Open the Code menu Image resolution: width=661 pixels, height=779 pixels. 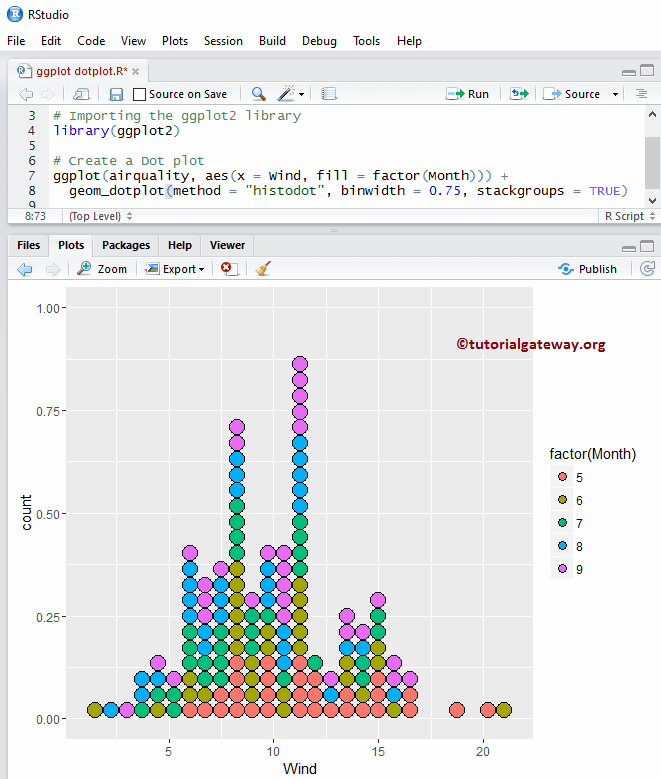click(91, 41)
